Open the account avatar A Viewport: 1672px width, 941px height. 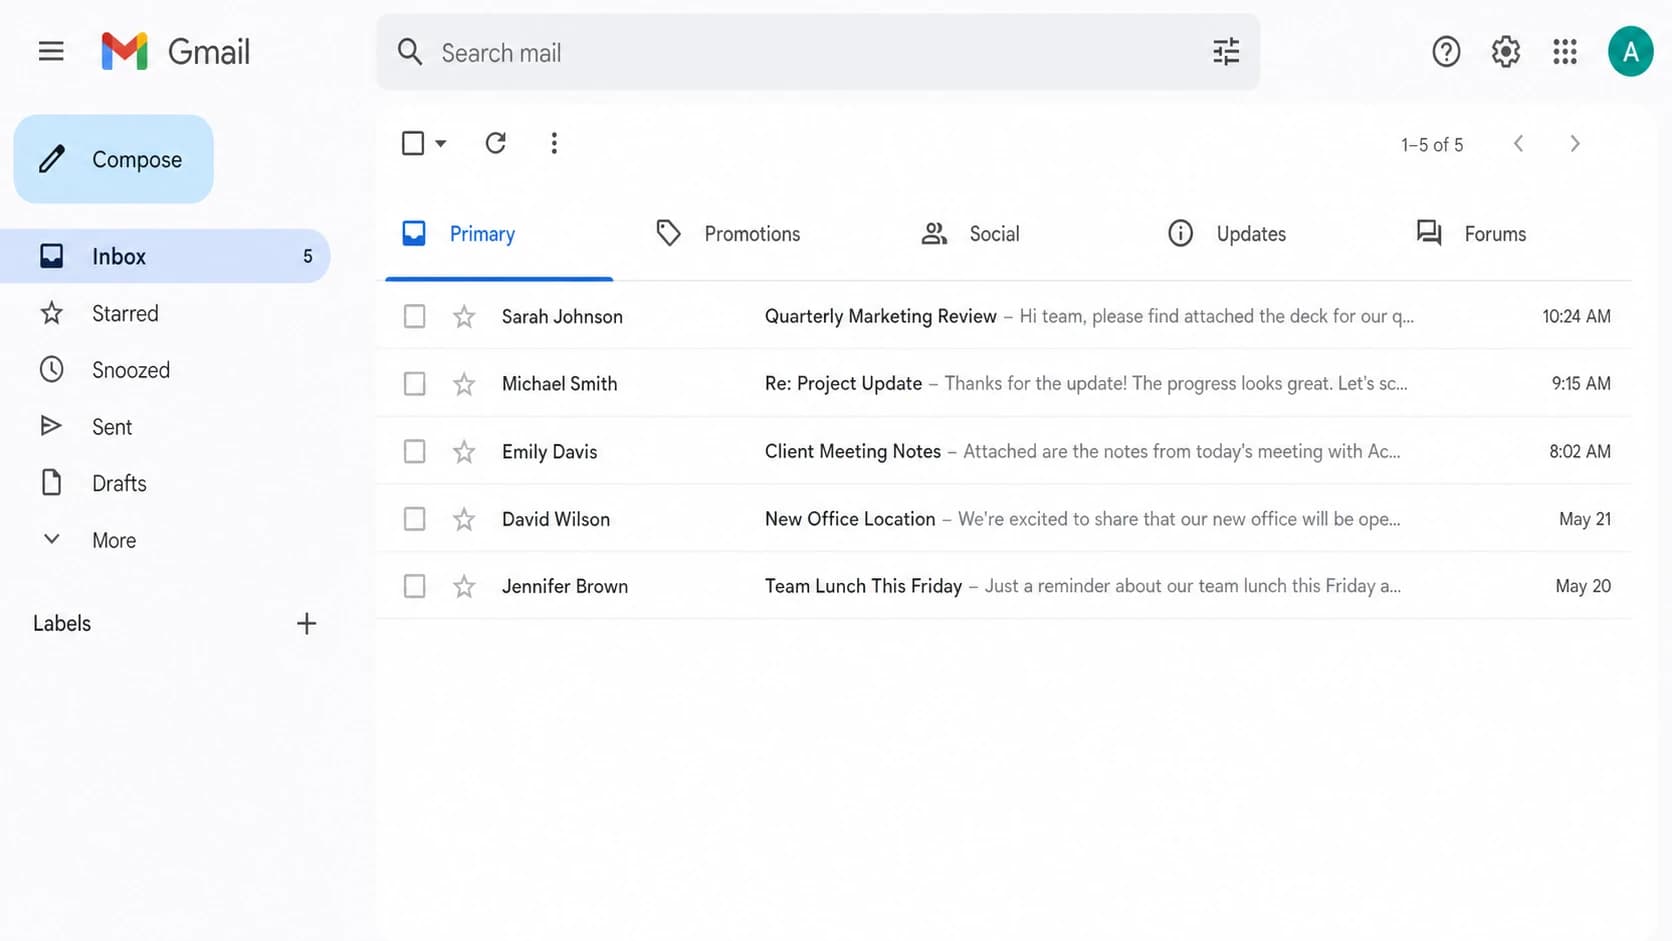[1630, 51]
